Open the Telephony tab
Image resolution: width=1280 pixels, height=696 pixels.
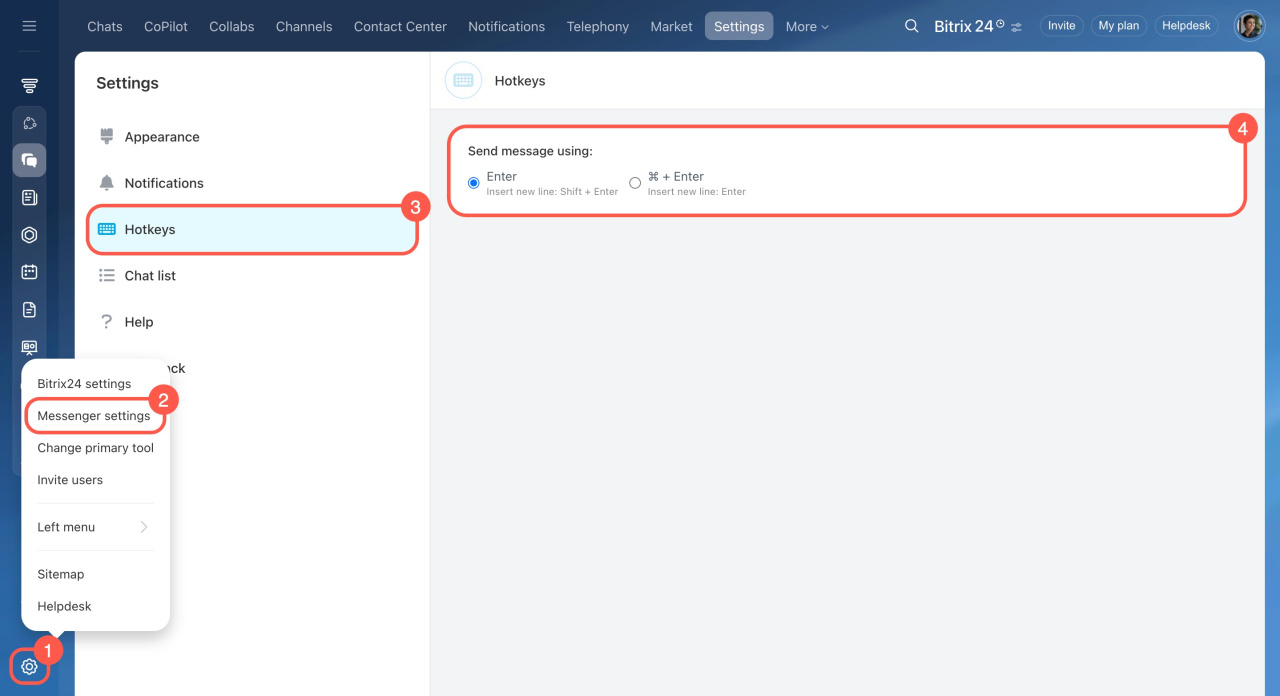tap(597, 27)
